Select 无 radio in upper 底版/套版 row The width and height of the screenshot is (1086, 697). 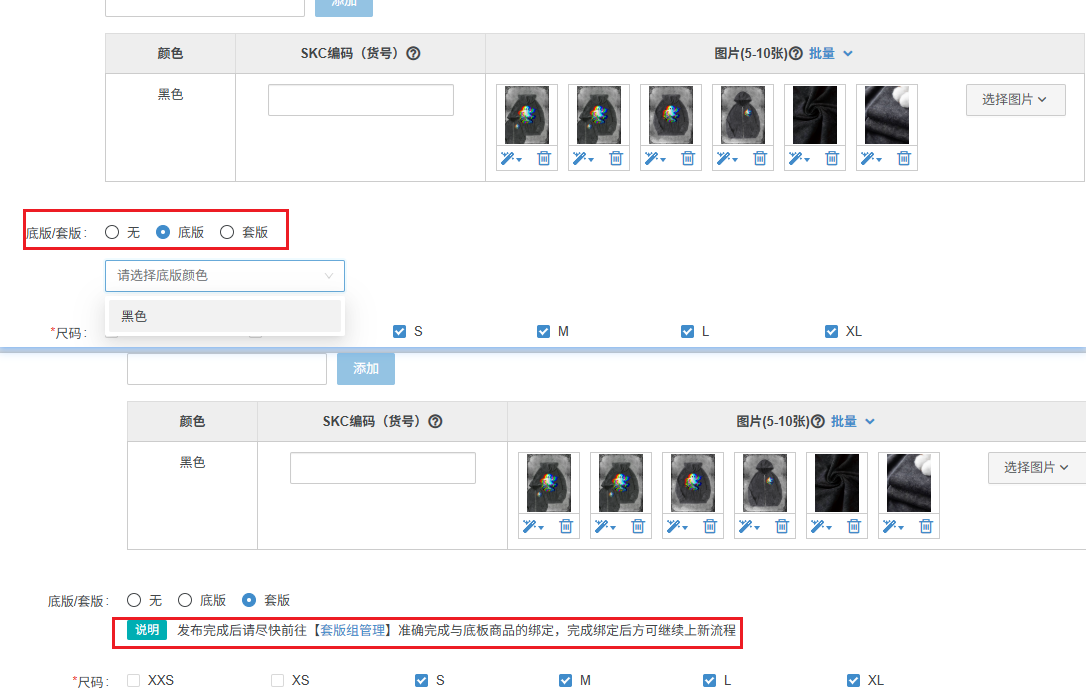[x=112, y=232]
